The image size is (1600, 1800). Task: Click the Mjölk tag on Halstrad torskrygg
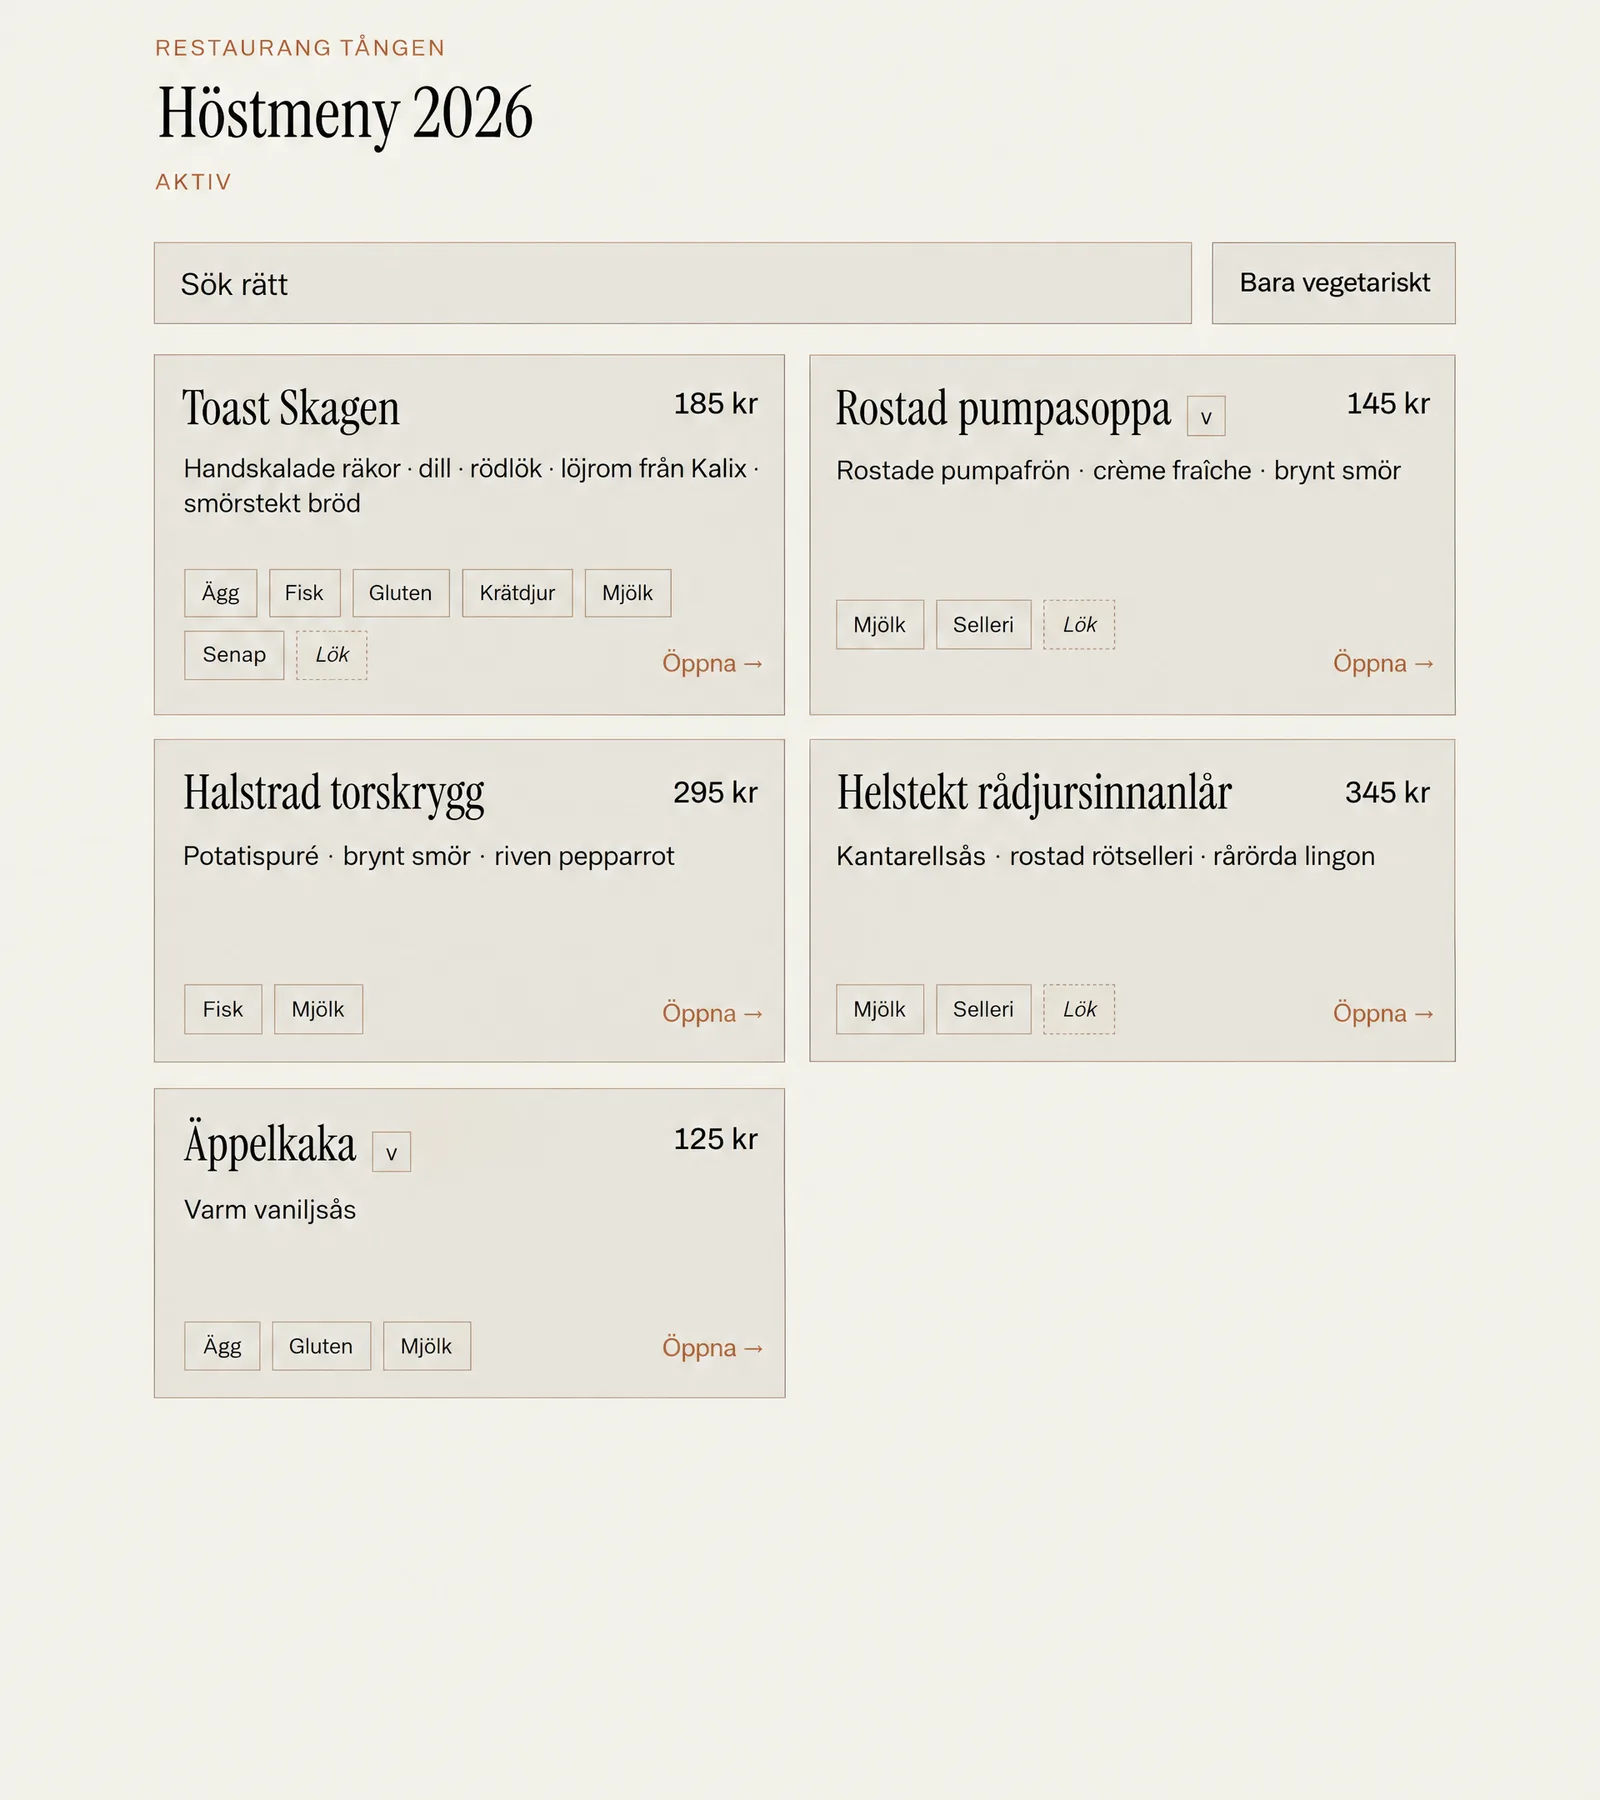pyautogui.click(x=318, y=1009)
